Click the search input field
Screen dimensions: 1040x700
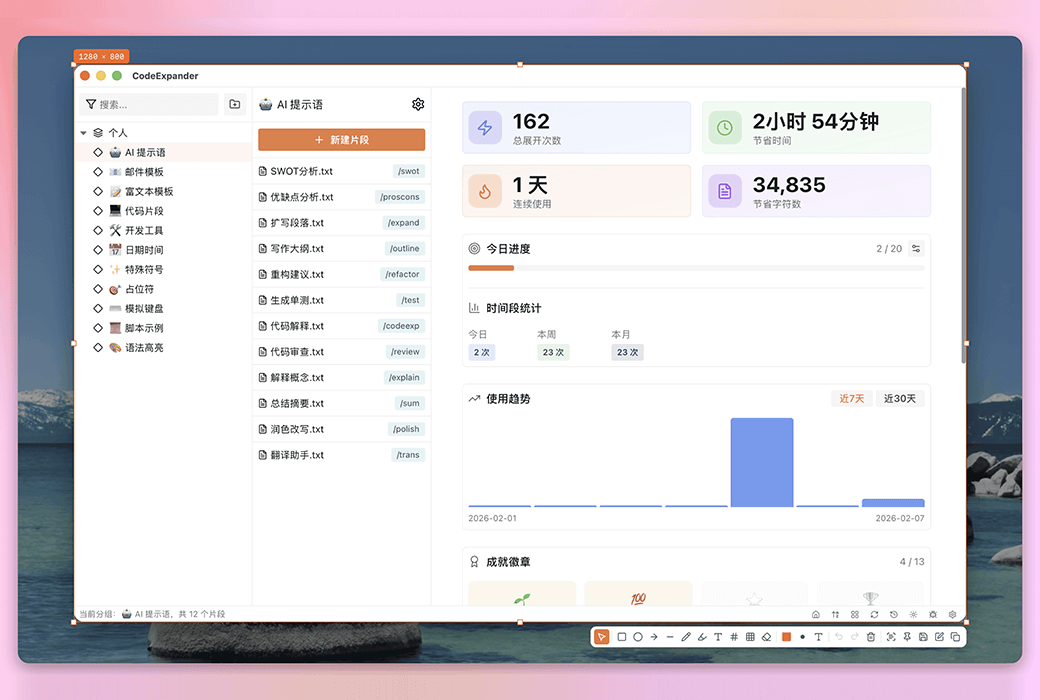pyautogui.click(x=148, y=104)
